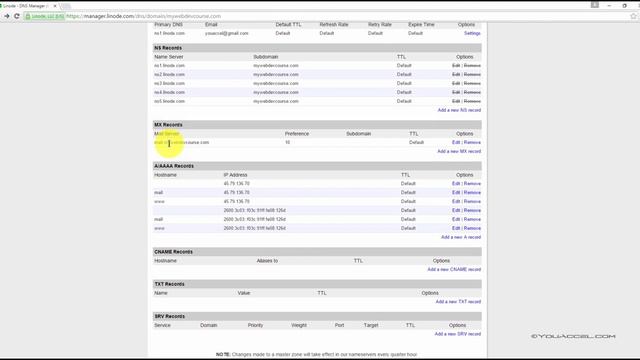Click the MX preference value 10
640x360 pixels.
pyautogui.click(x=287, y=142)
